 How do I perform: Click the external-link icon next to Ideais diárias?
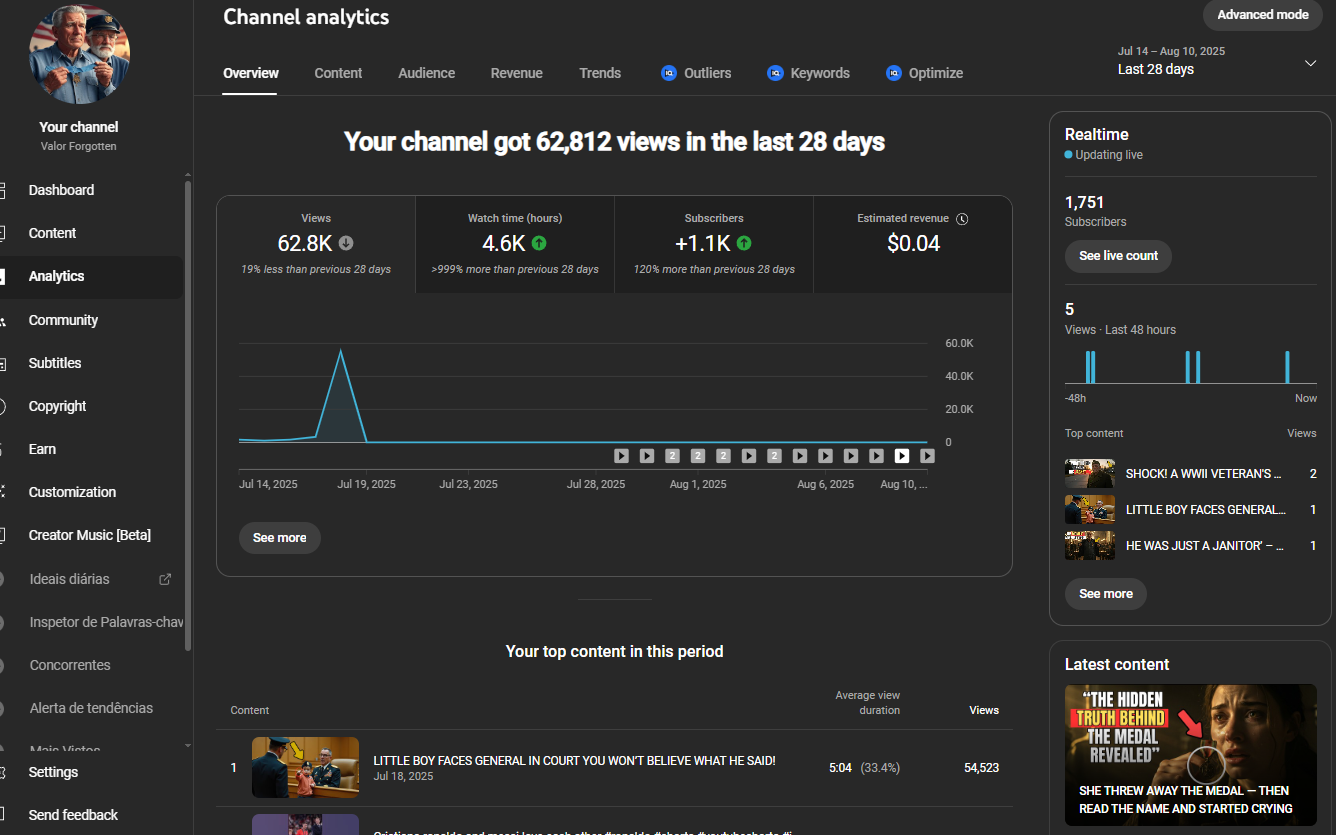click(x=166, y=579)
